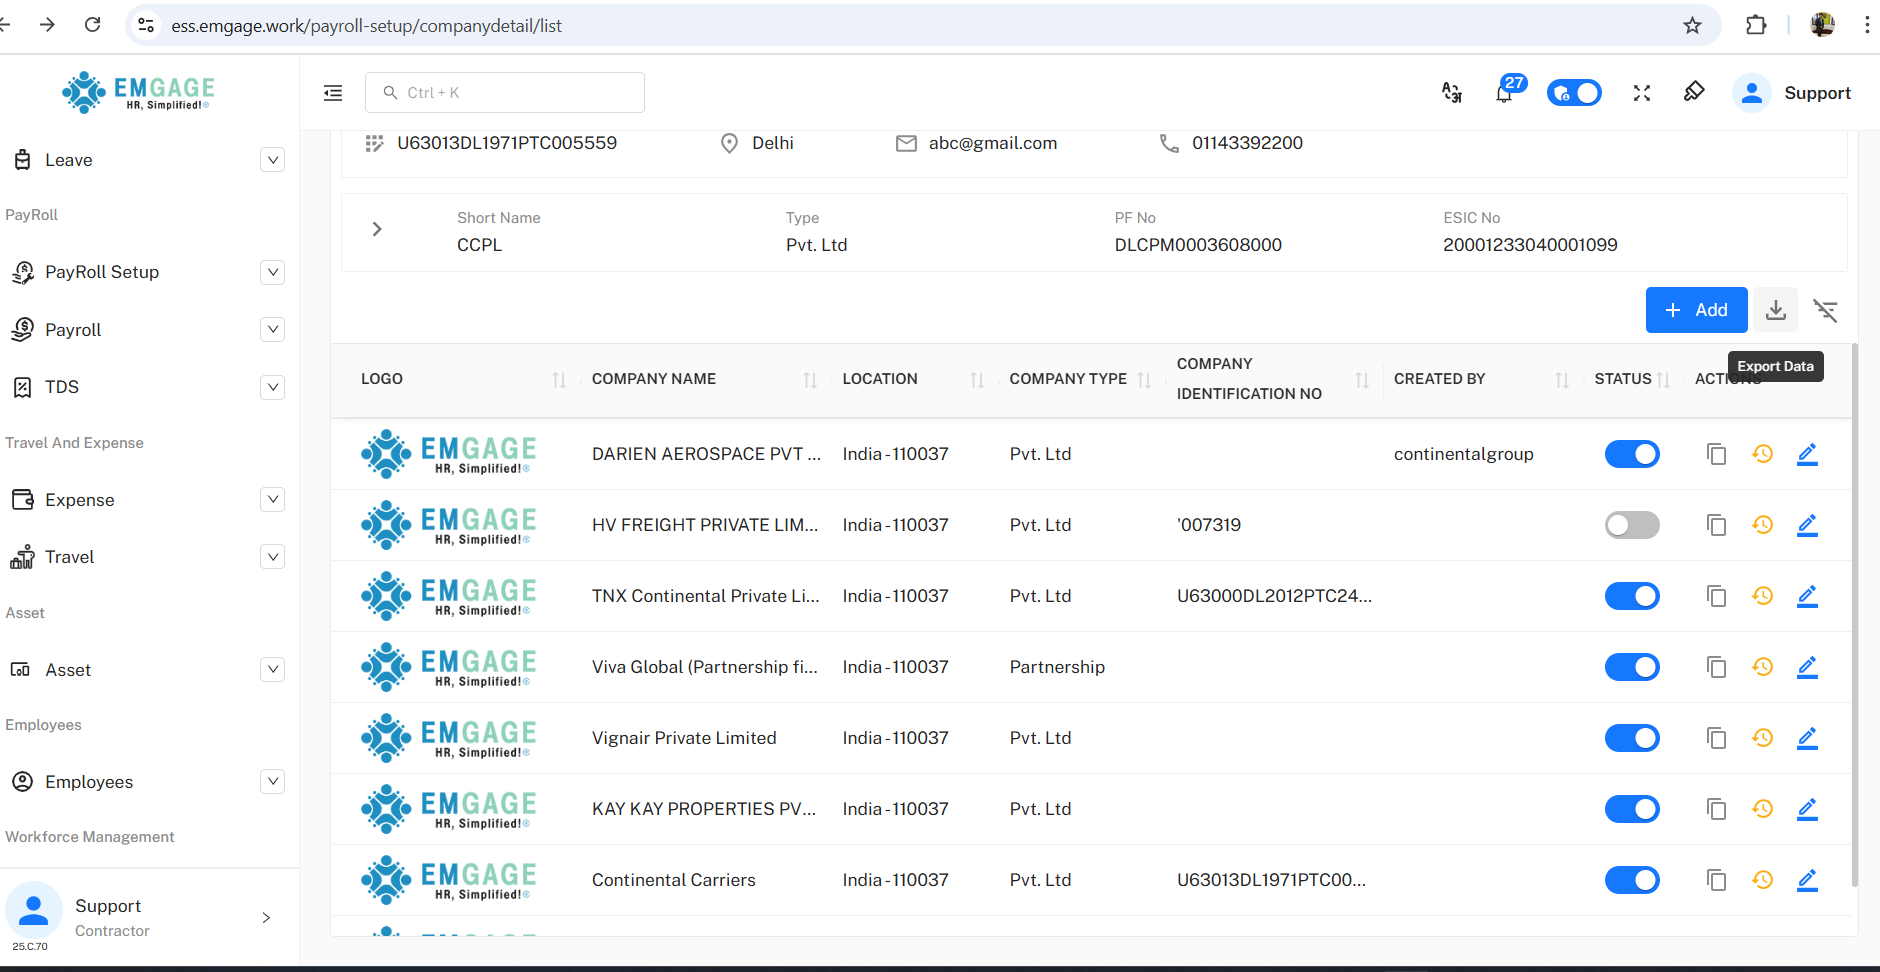Switch the header theme toggle

click(x=1574, y=93)
